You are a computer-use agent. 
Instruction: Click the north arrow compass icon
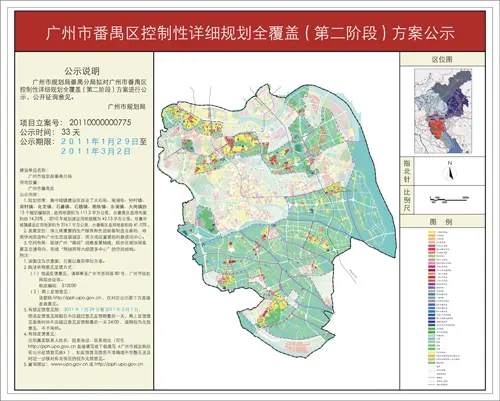point(450,172)
